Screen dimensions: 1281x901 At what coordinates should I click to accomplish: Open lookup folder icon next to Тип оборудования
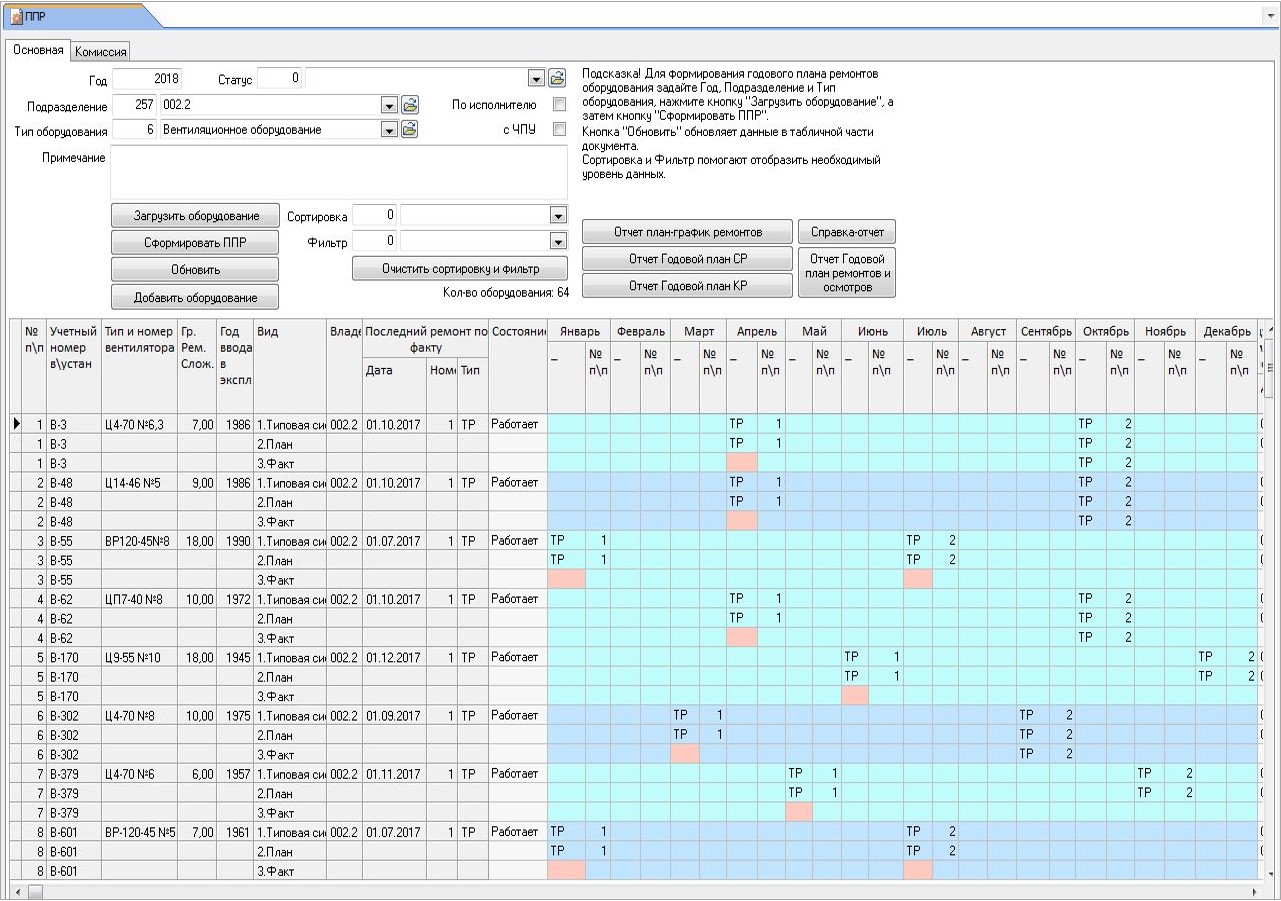[x=409, y=129]
